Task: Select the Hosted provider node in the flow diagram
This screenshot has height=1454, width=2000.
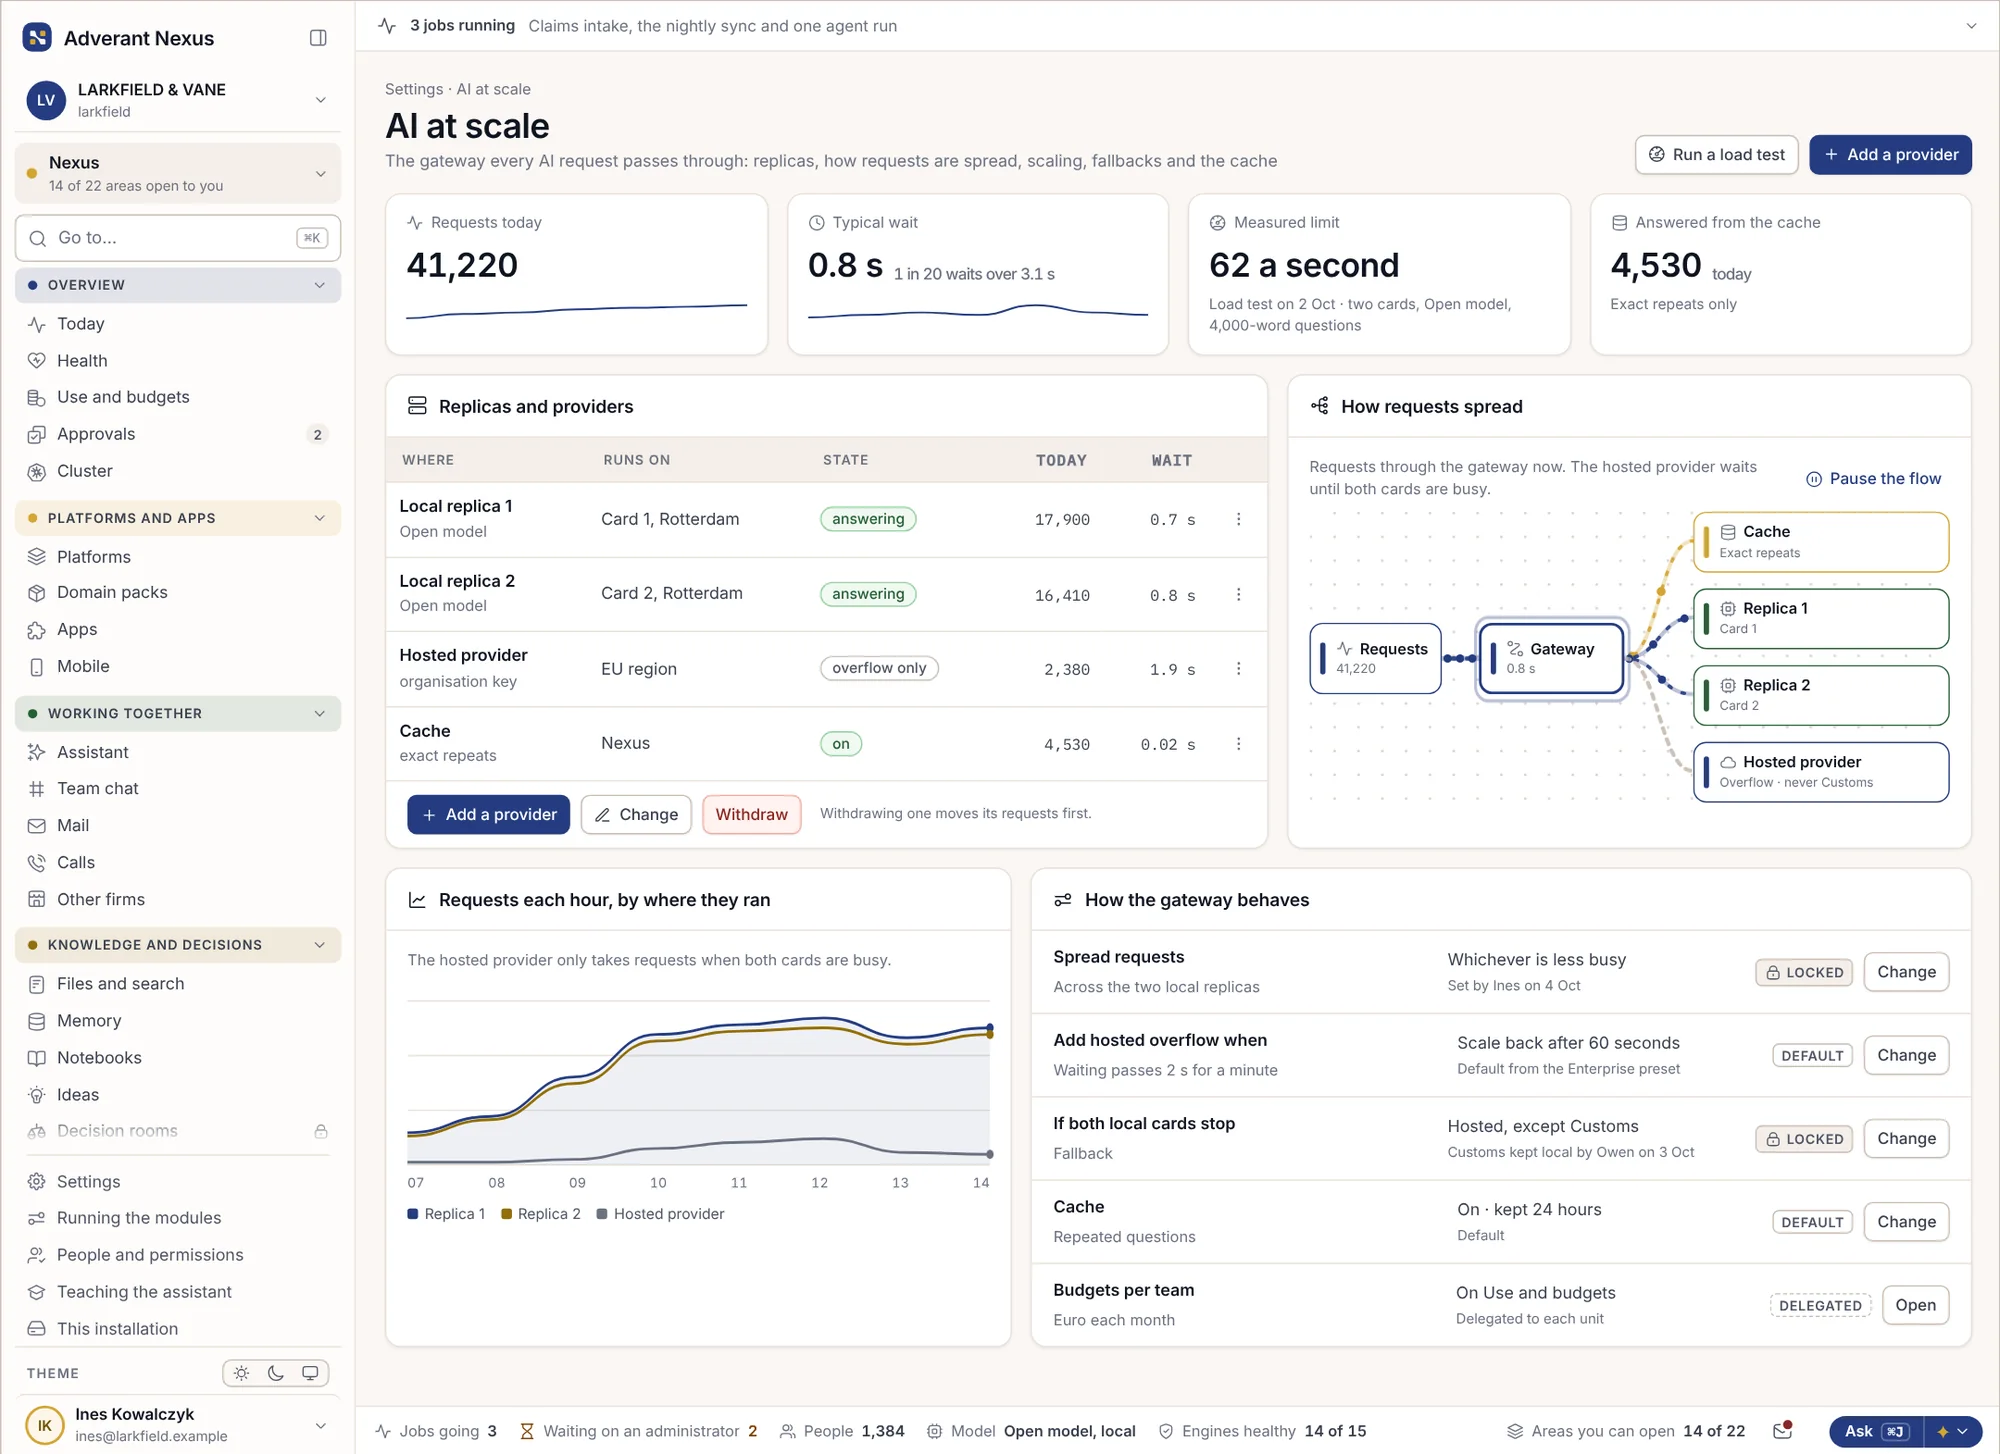Action: point(1820,771)
